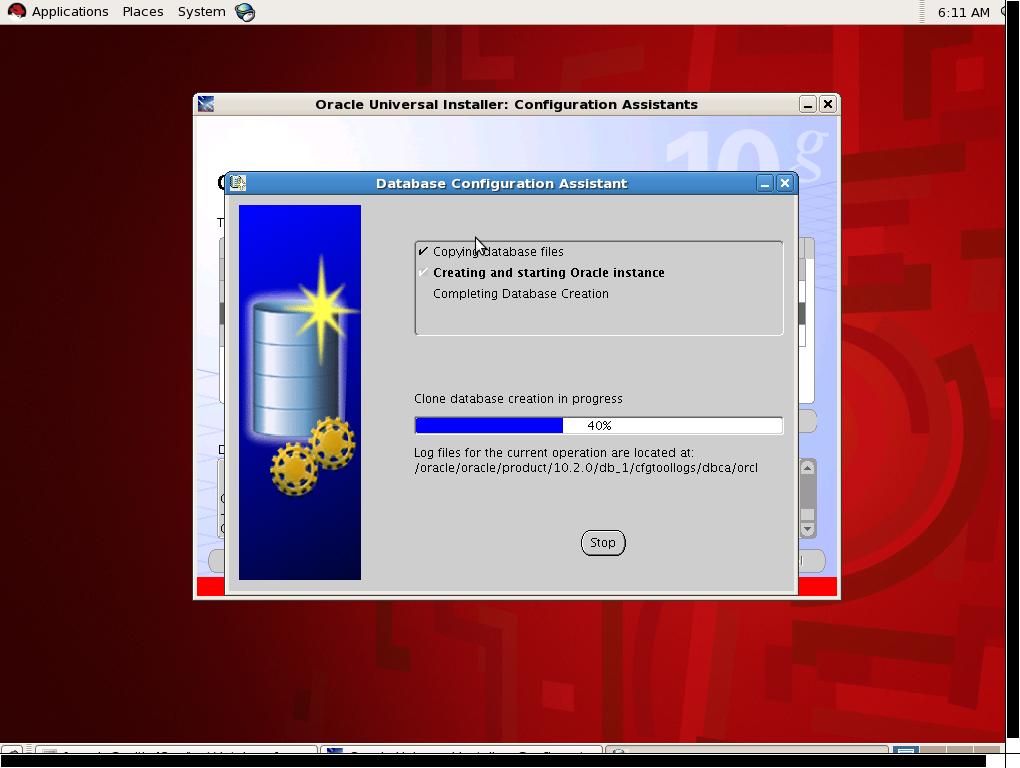Click installer window scrollbar up arrow
1020x768 pixels.
click(807, 468)
